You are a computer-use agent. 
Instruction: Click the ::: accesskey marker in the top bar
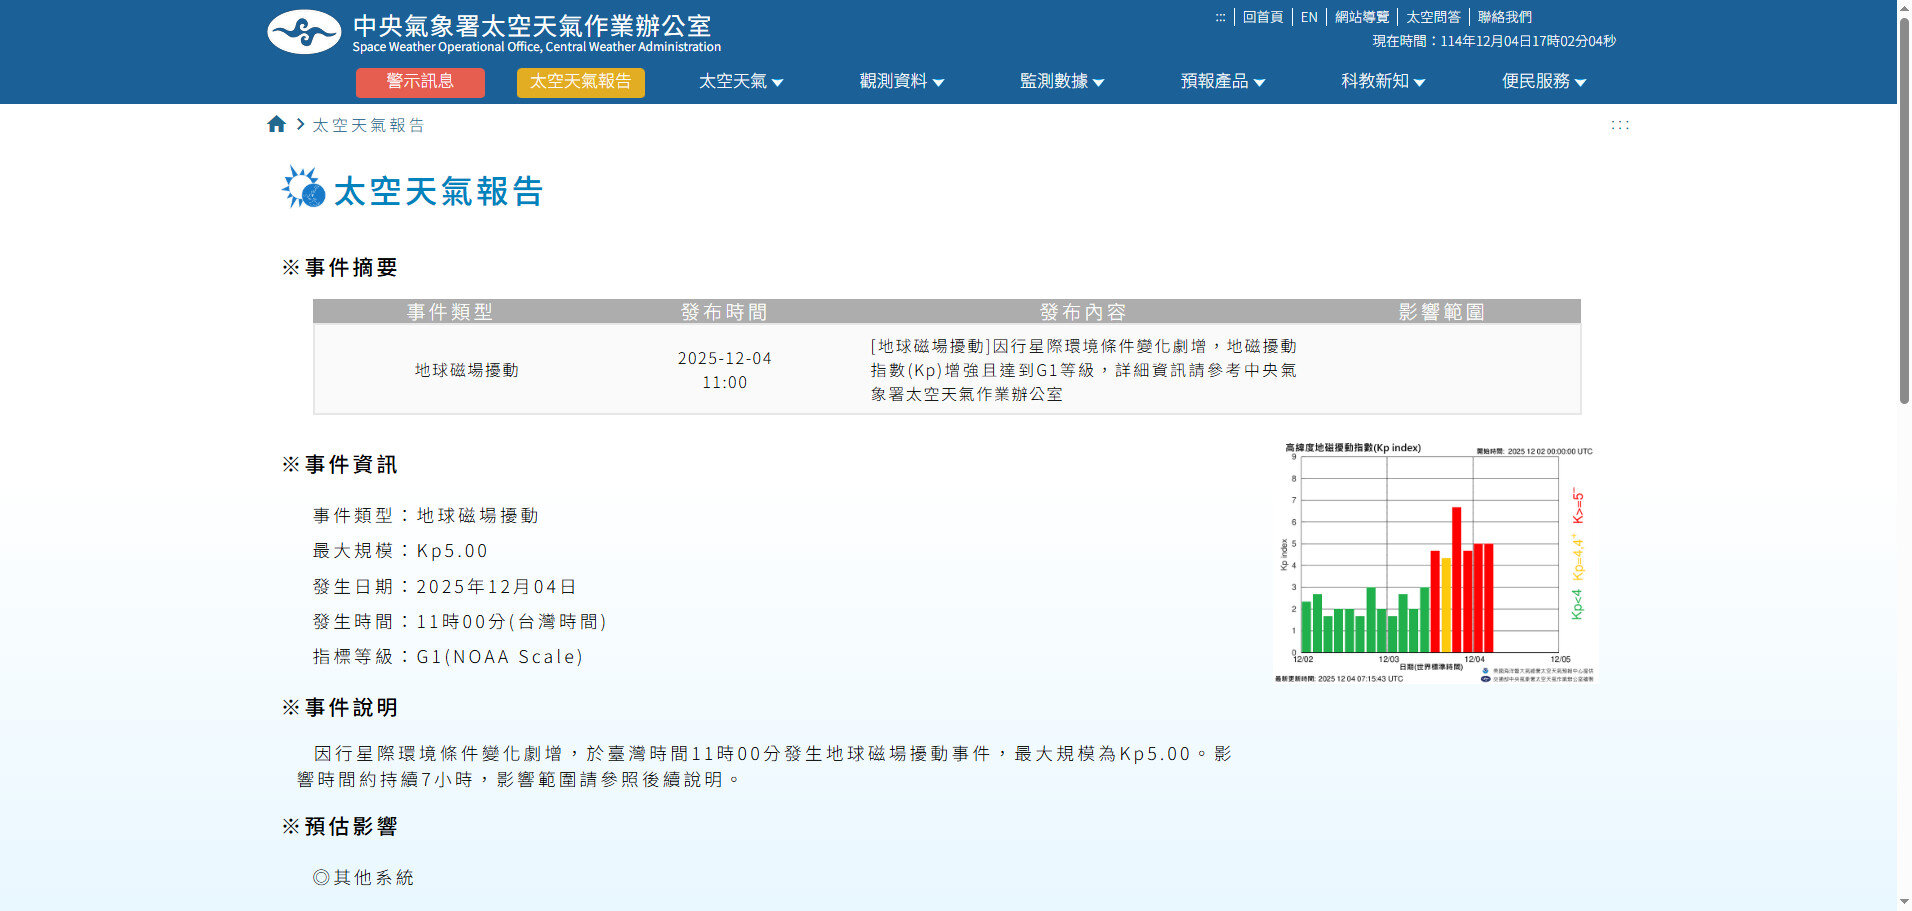[x=1220, y=17]
